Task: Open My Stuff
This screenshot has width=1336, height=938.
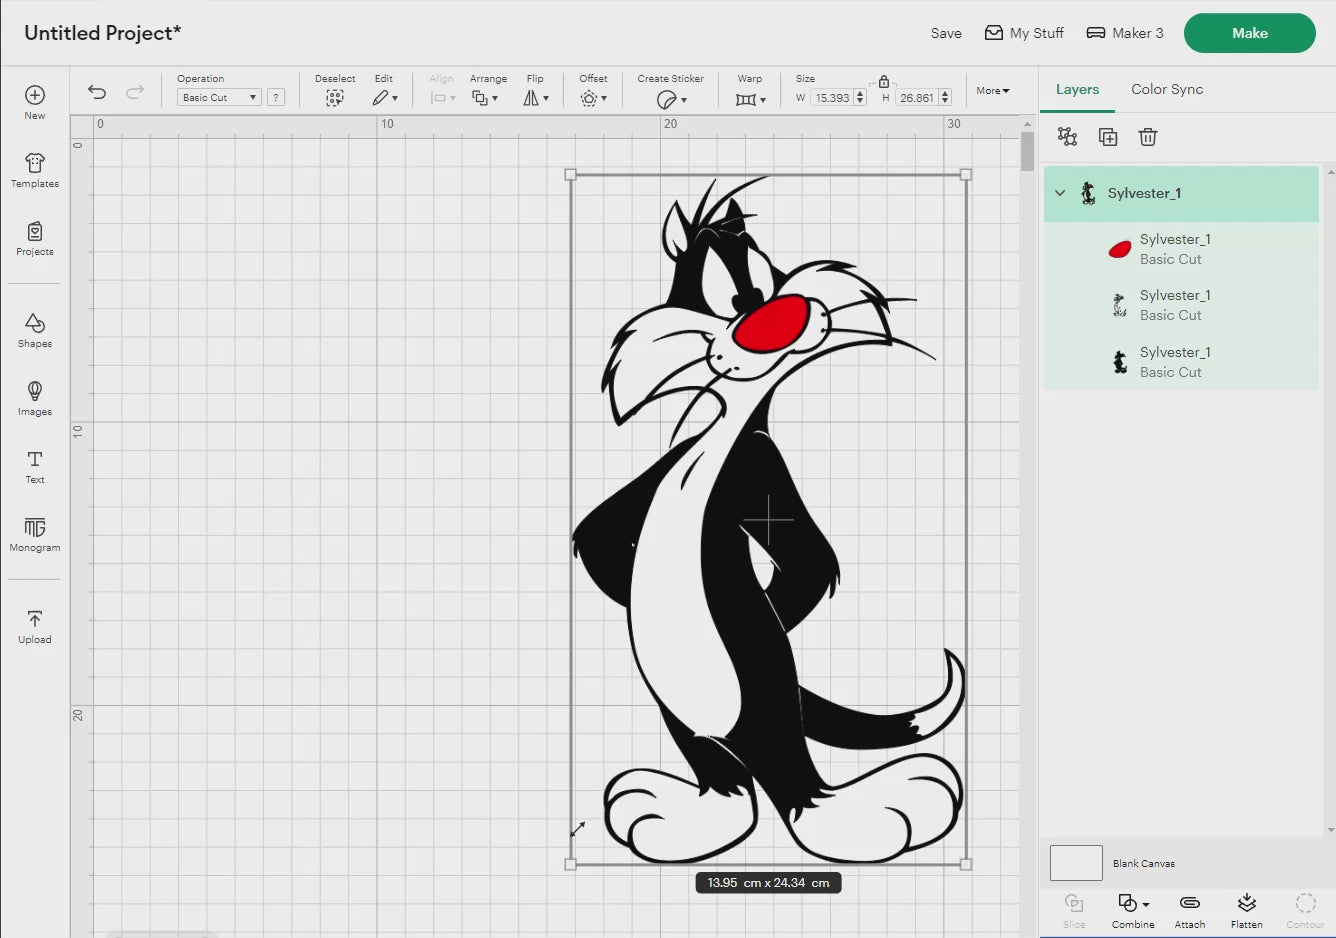Action: (x=1024, y=33)
